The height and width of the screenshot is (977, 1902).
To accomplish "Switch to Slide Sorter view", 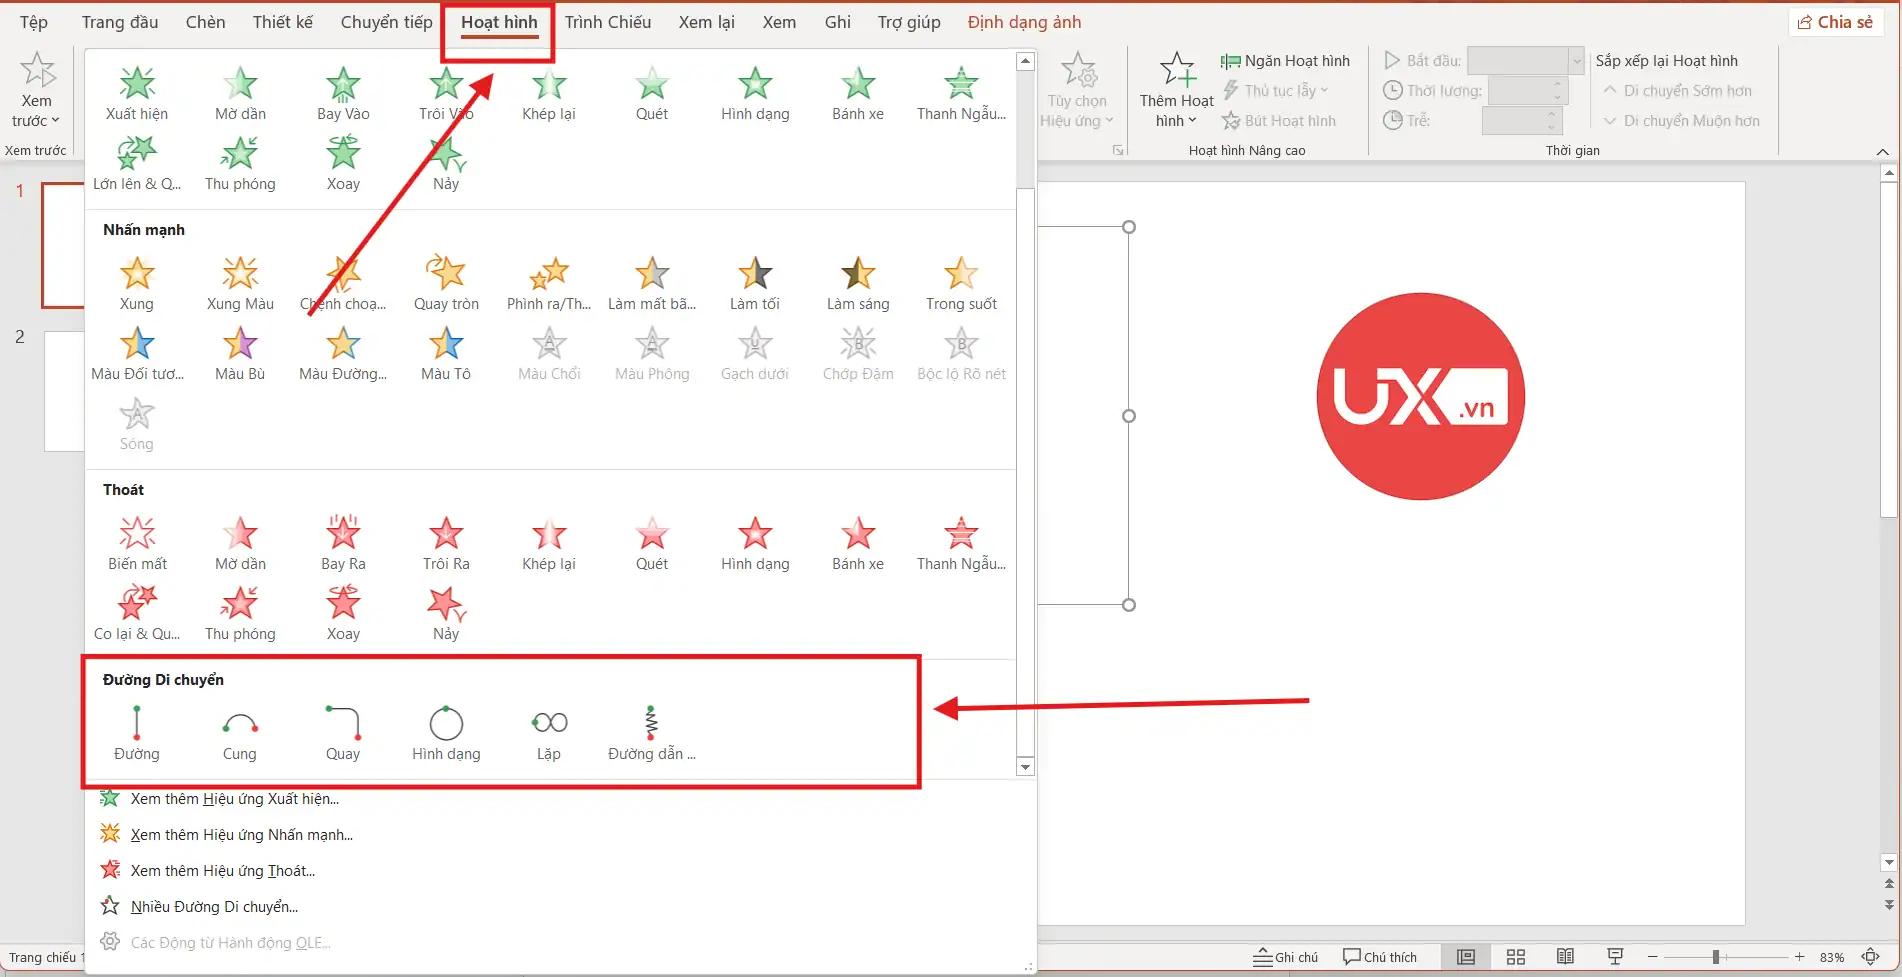I will pos(1515,957).
